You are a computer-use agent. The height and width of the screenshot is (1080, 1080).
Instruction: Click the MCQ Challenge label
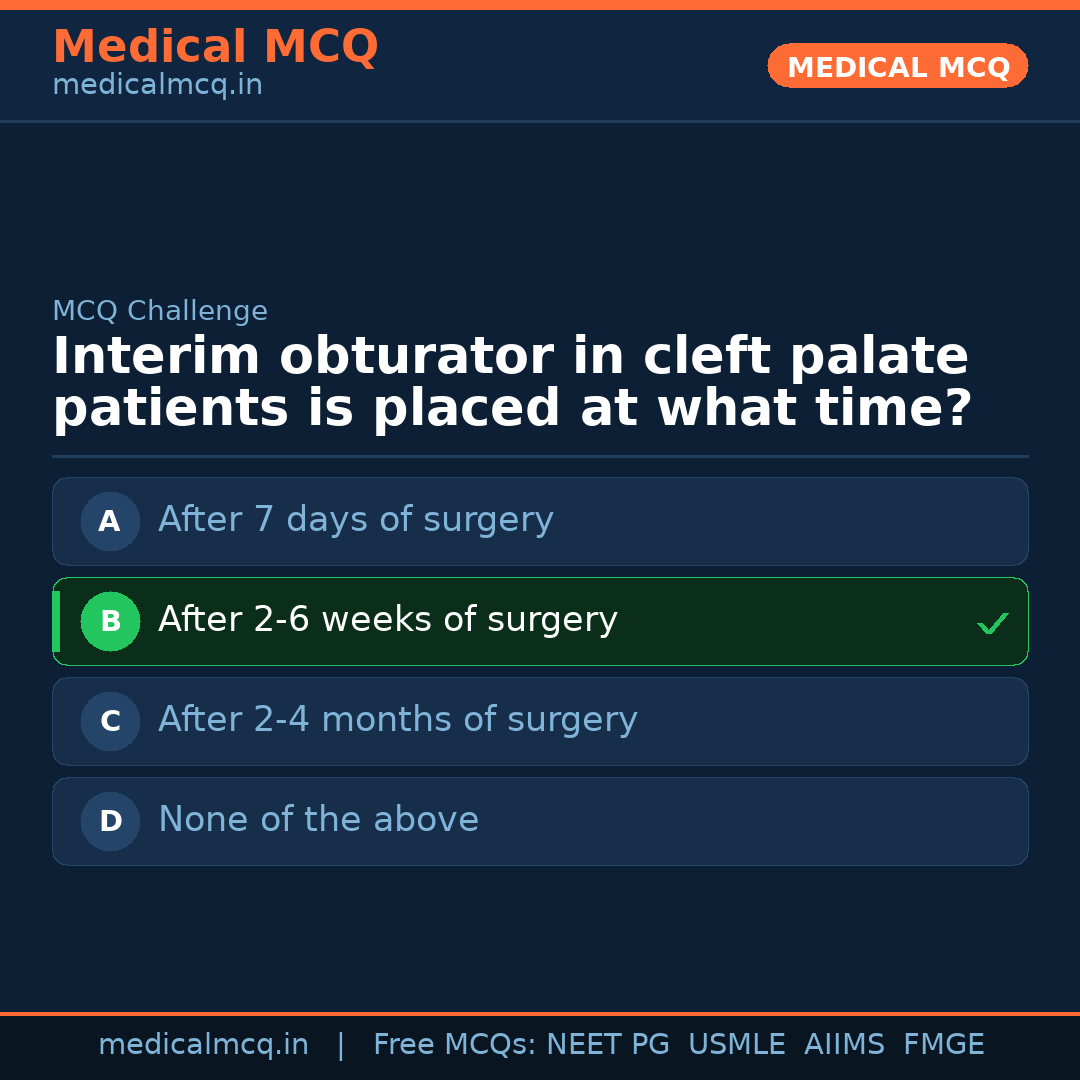coord(160,312)
